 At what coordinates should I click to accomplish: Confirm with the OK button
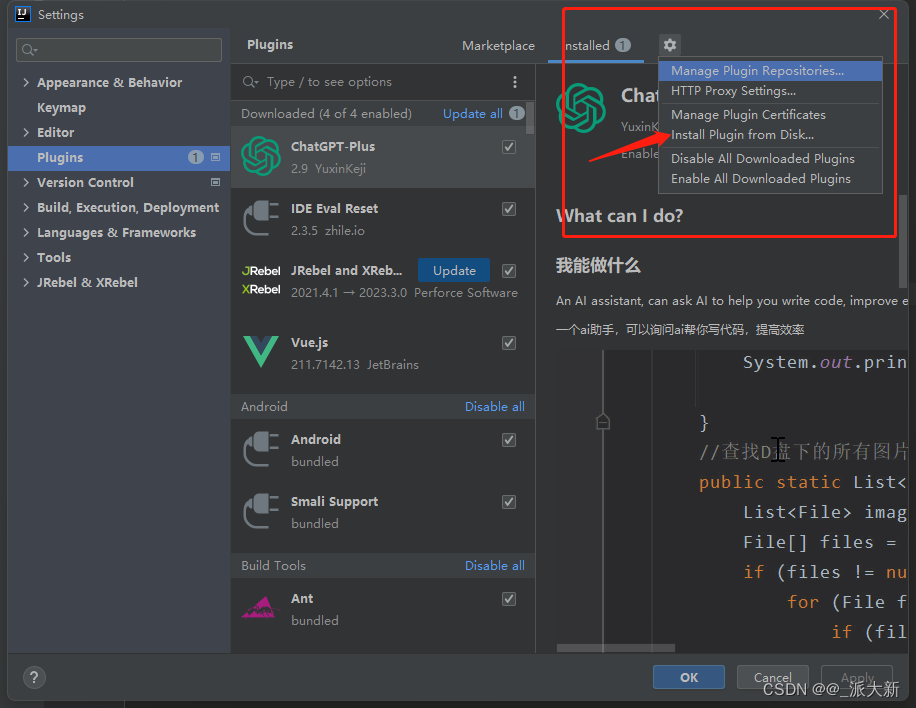coord(689,677)
